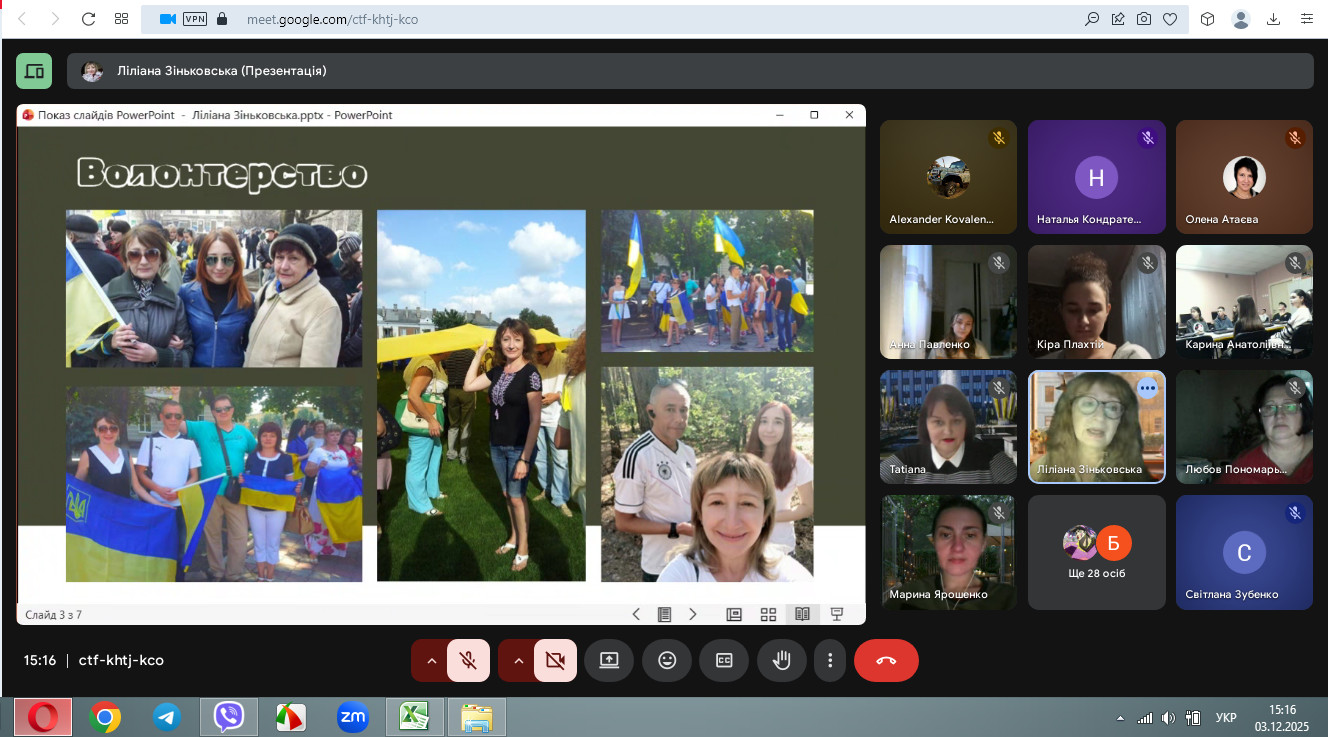Toggle closed captions CC button
The image size is (1328, 737).
click(x=724, y=660)
